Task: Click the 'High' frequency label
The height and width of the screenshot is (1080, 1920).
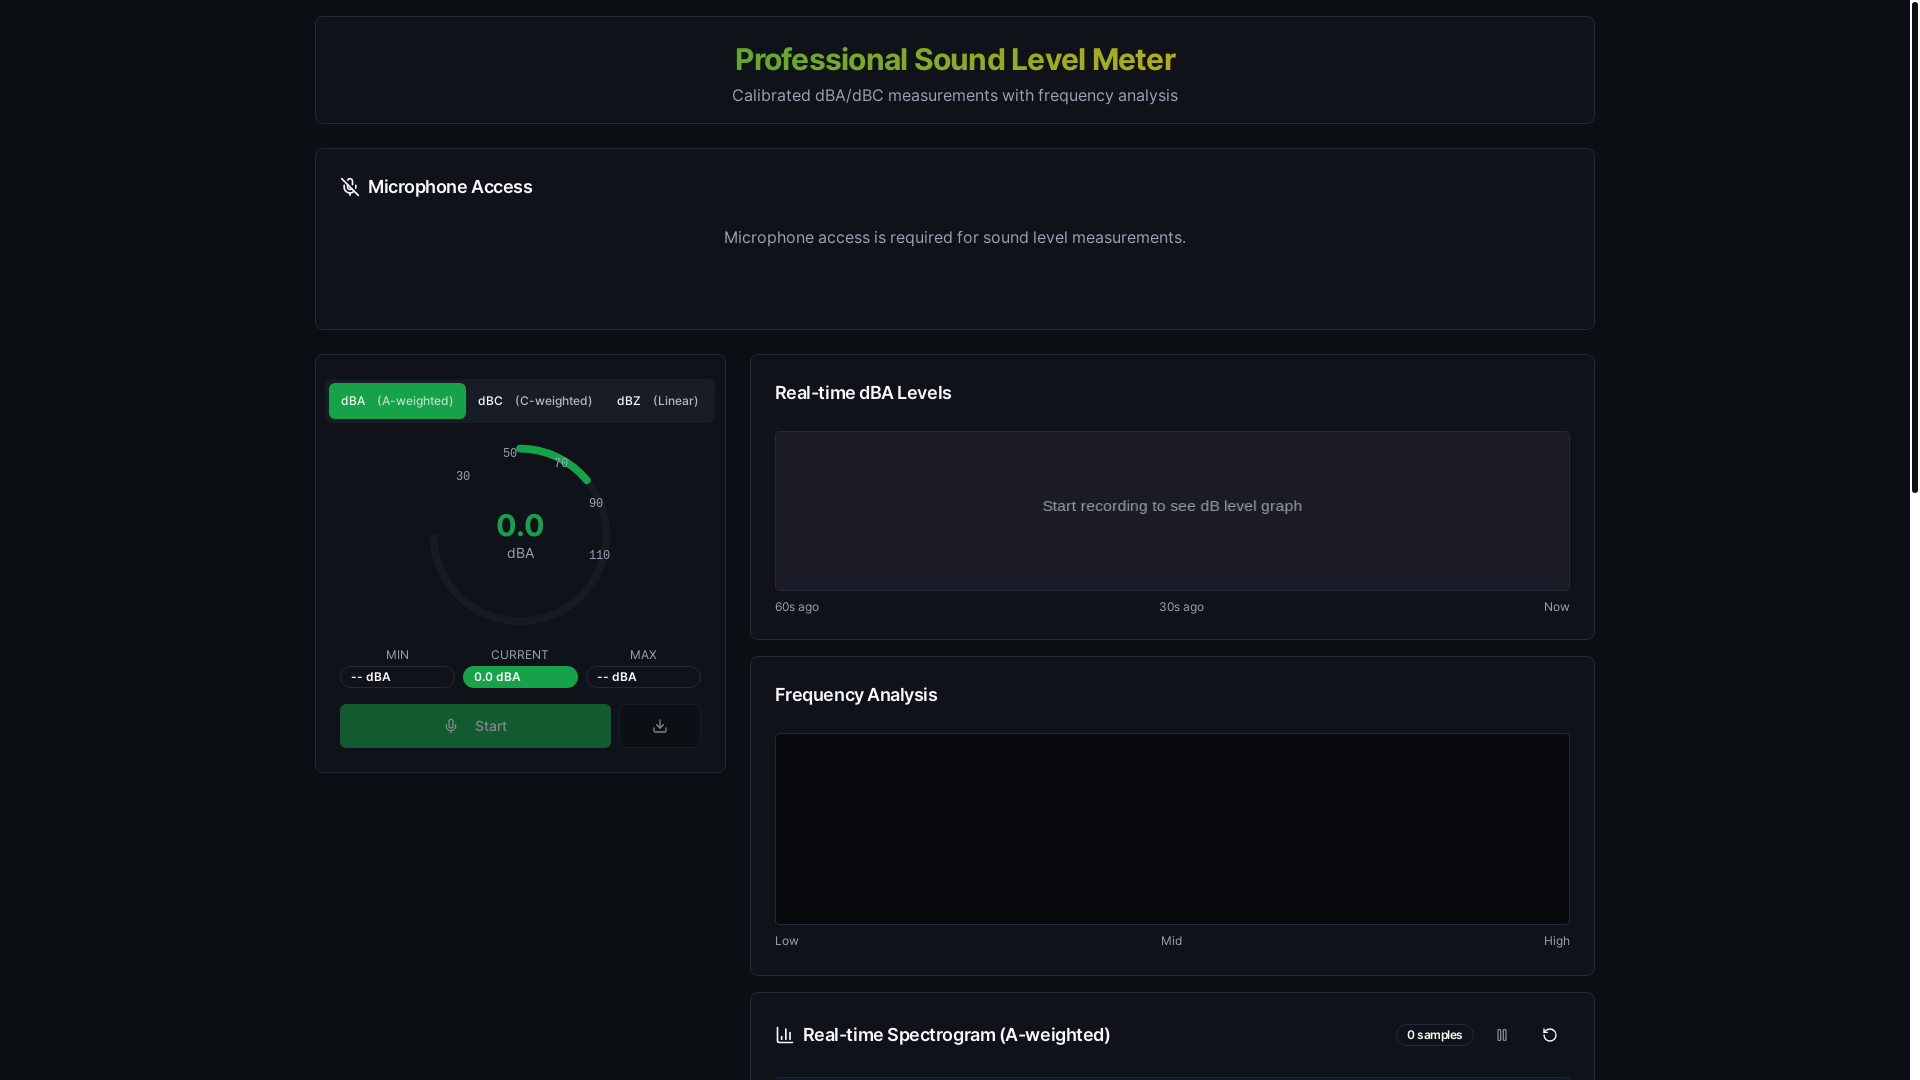Action: 1556,941
